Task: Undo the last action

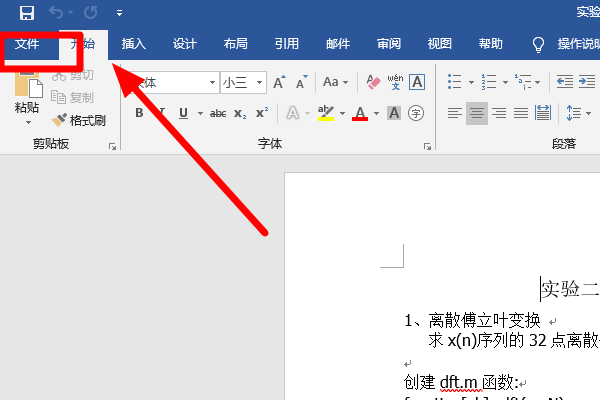Action: [56, 13]
